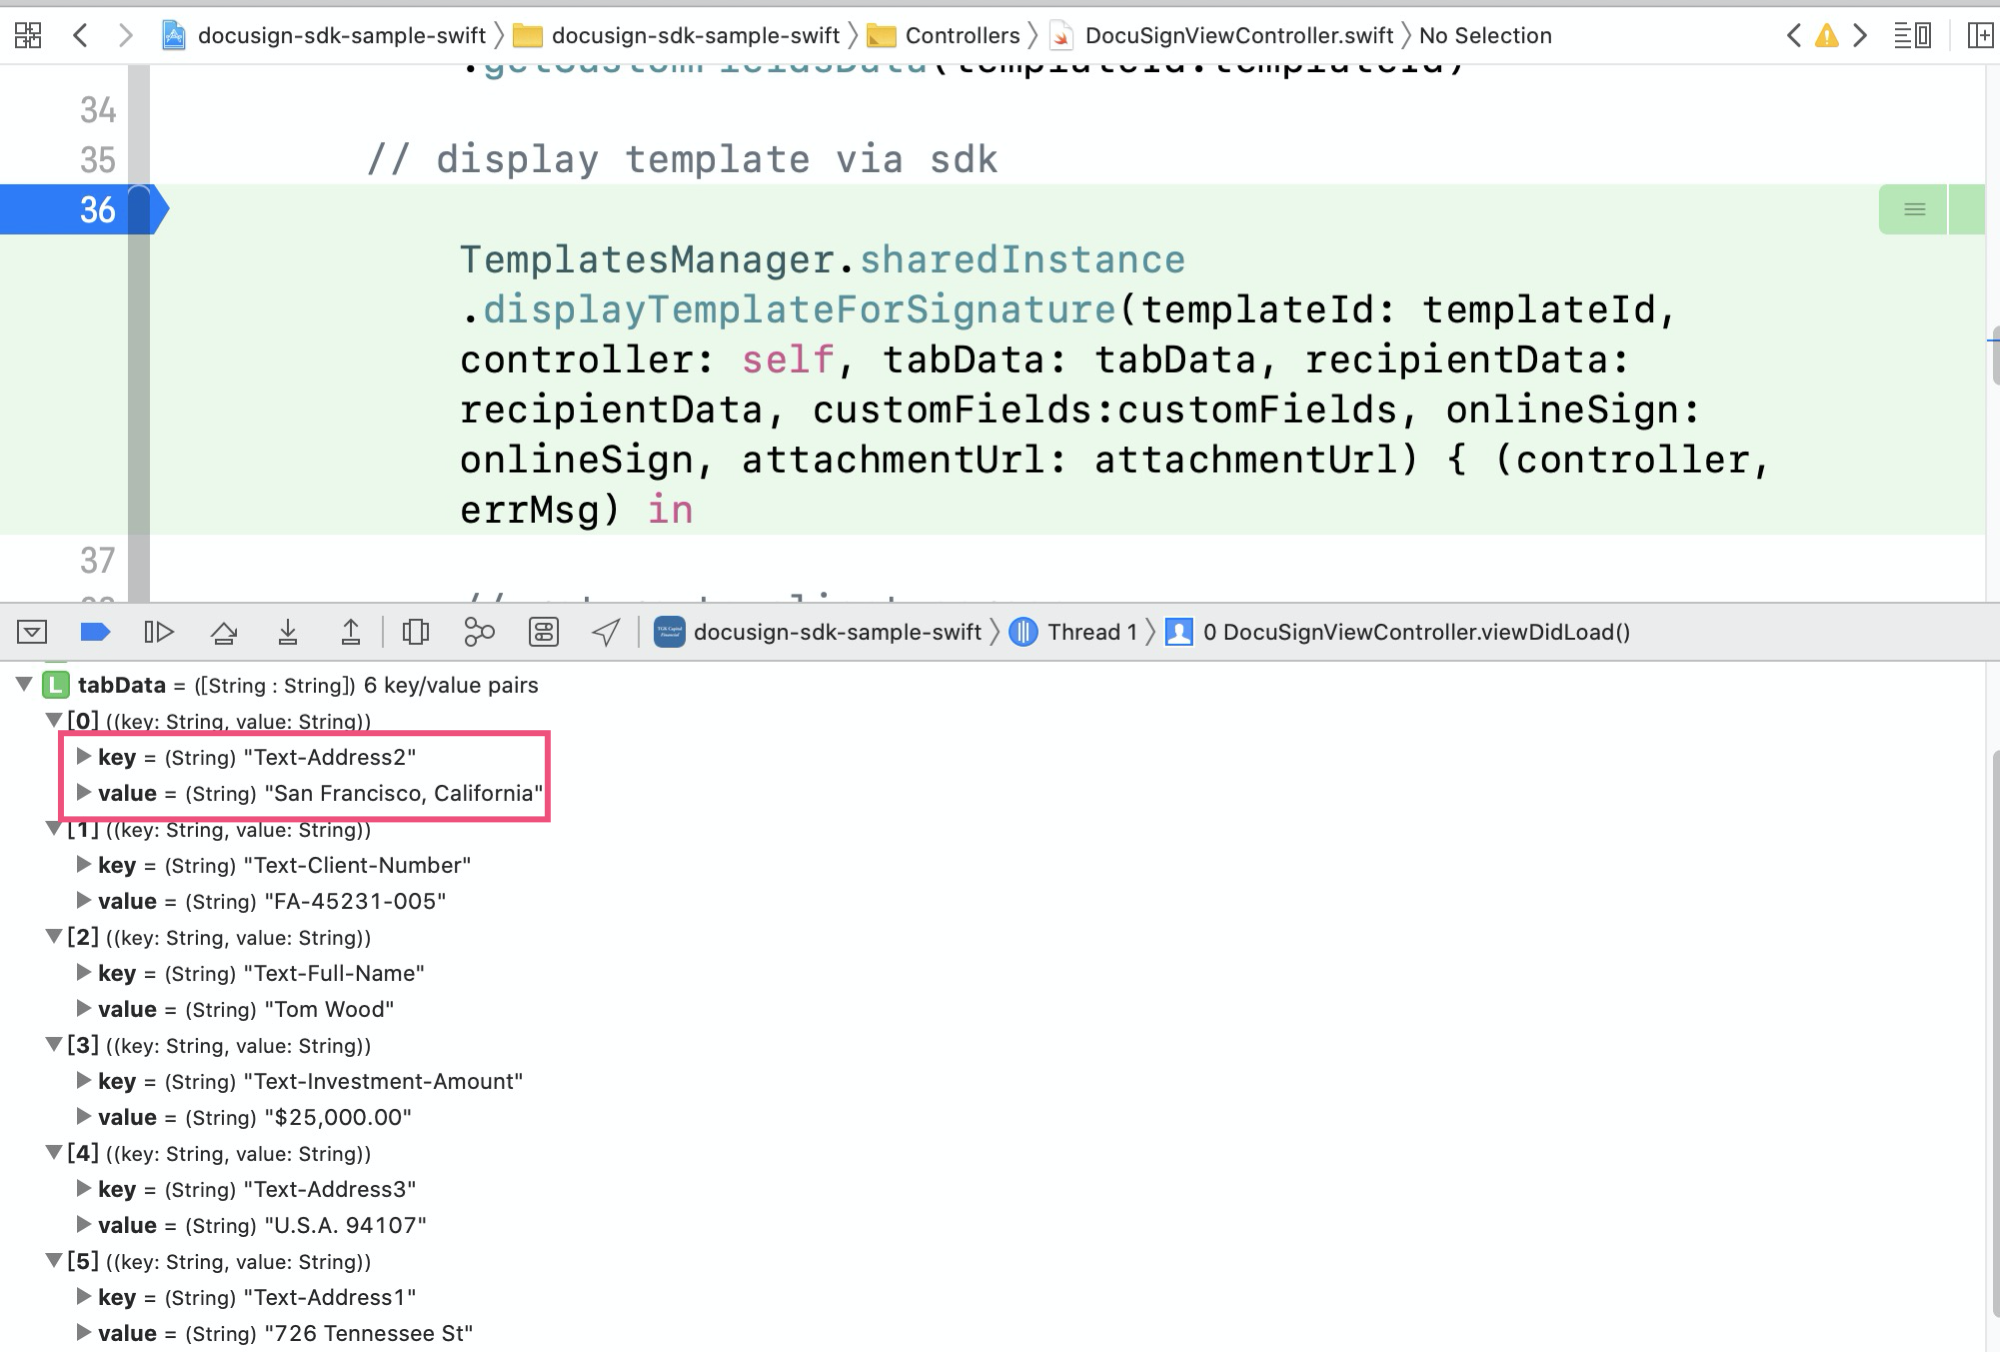This screenshot has height=1352, width=2001.
Task: Click the green annotation button on line 36
Action: click(1913, 210)
